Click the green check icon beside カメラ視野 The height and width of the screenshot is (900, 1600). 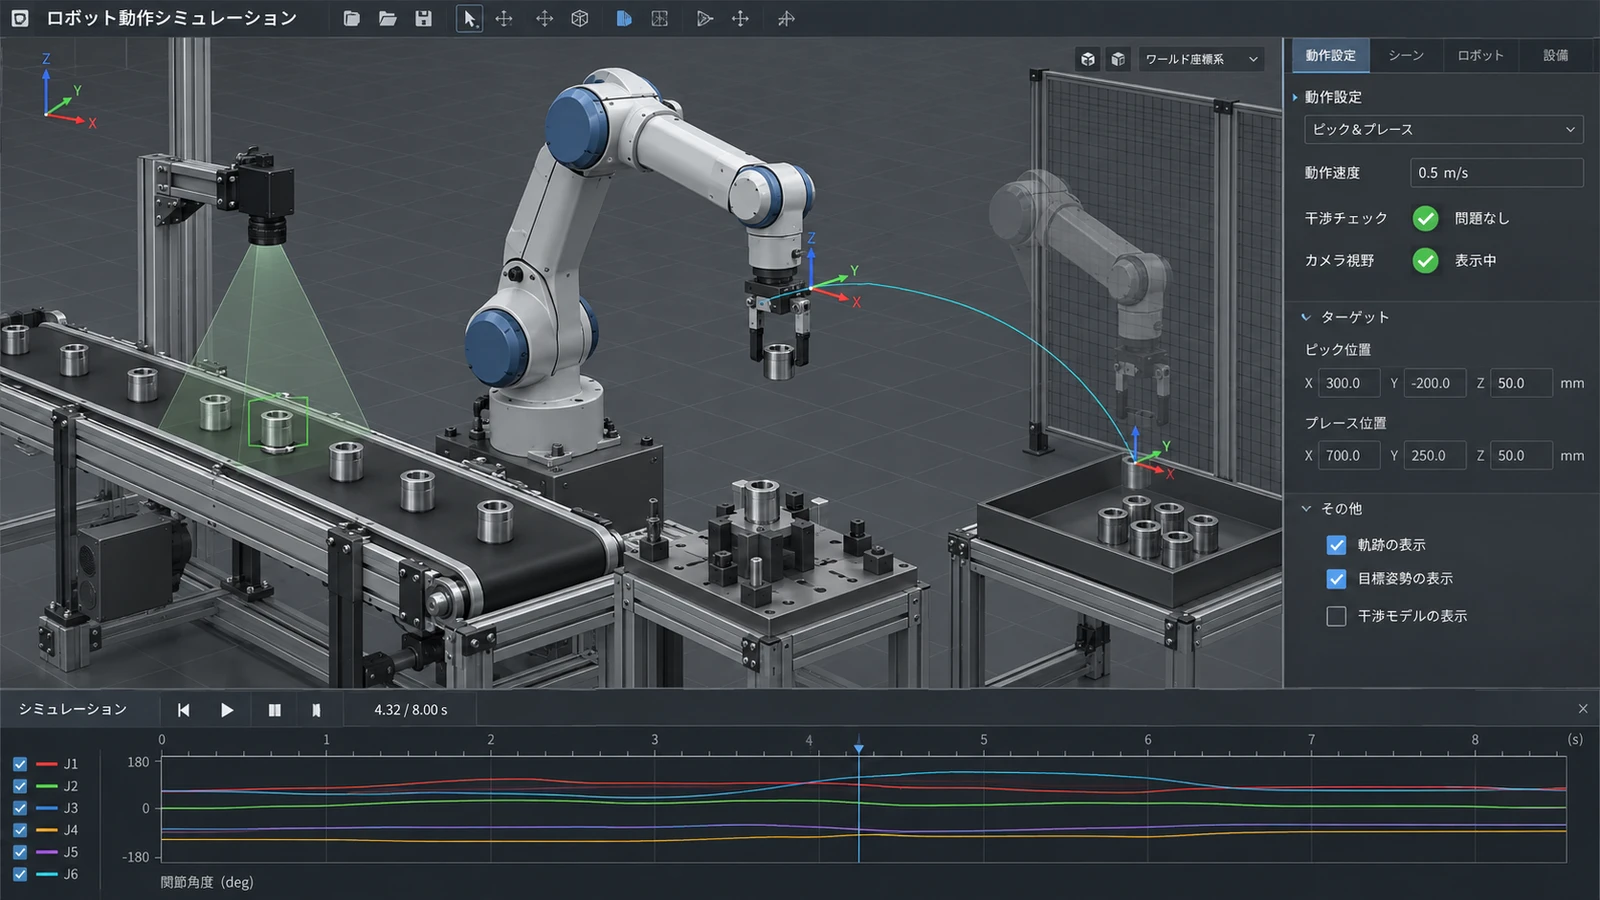tap(1425, 261)
